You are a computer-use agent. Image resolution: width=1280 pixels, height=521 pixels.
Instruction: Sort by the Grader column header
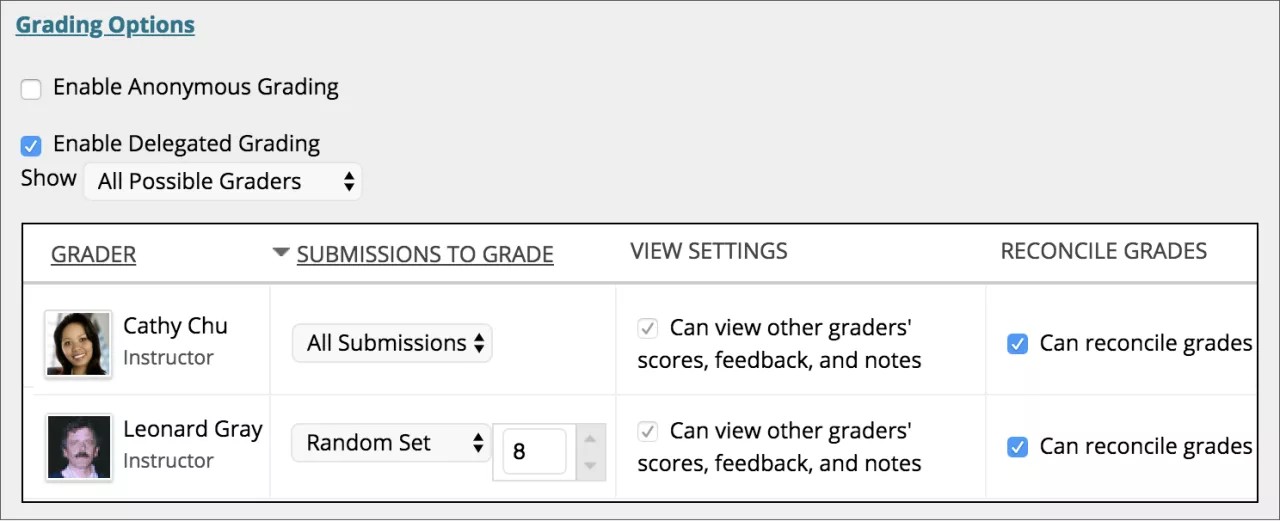[x=93, y=255]
